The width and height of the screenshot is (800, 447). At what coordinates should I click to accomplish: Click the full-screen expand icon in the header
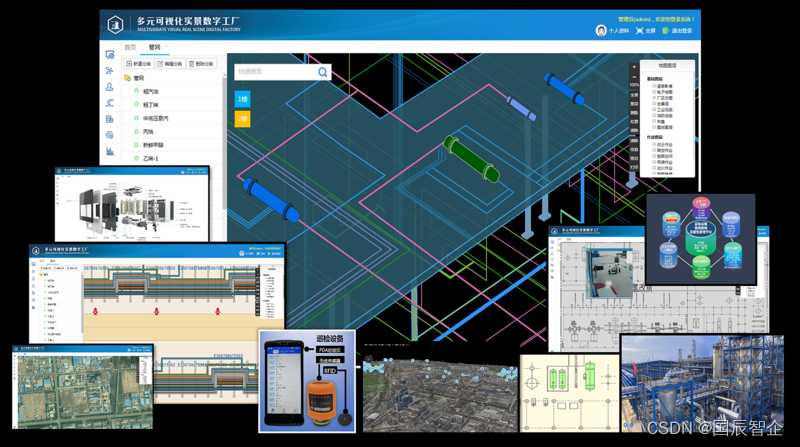pos(640,31)
